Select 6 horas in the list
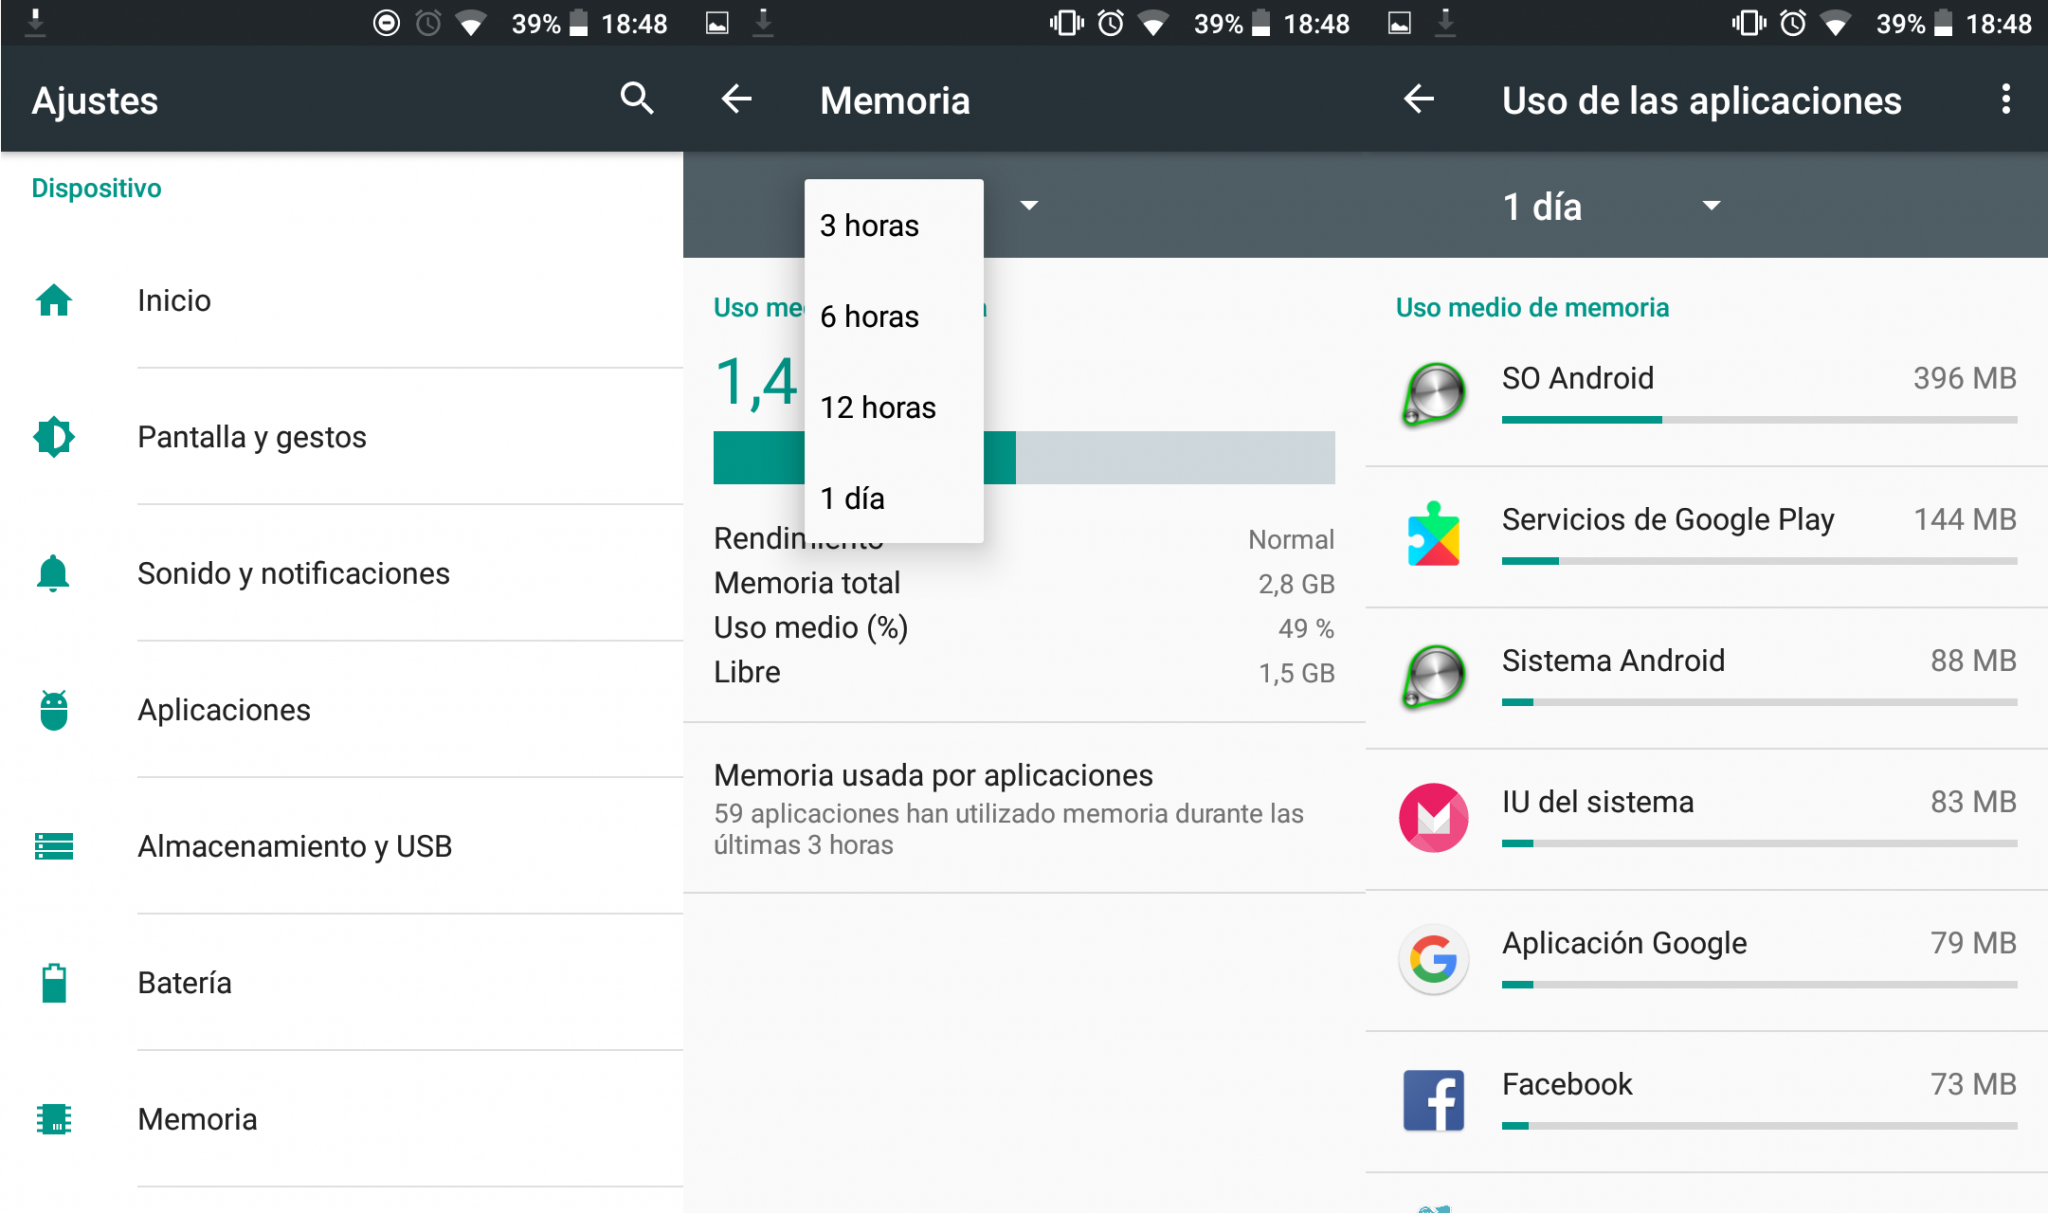Screen dimensions: 2048x1214 869,317
